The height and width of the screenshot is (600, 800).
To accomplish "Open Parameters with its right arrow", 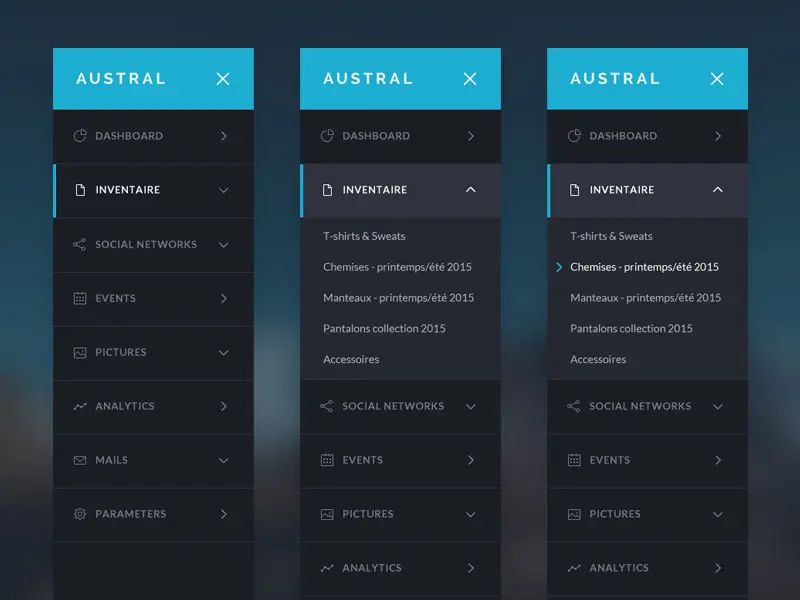I will pyautogui.click(x=224, y=514).
